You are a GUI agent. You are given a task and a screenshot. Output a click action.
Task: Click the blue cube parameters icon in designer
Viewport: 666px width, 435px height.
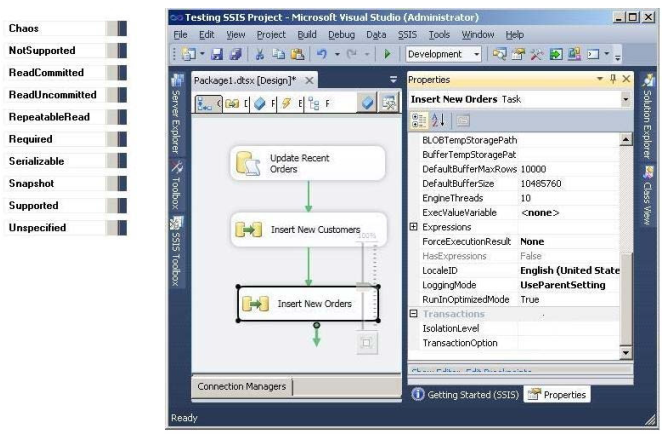point(367,103)
